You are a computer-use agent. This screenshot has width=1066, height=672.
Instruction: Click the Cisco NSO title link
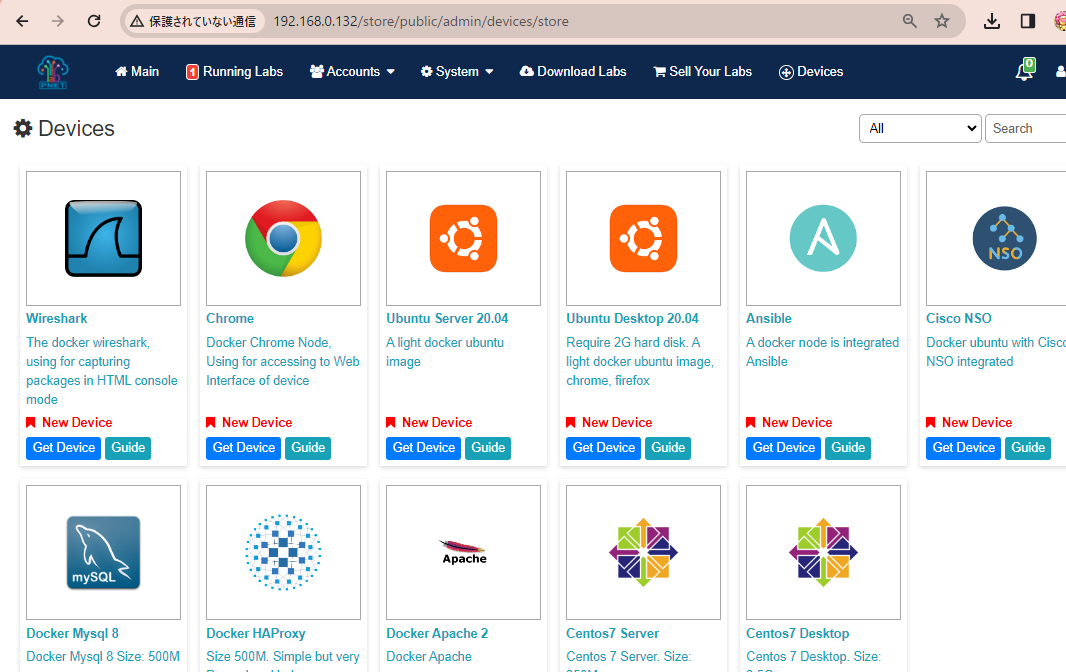(959, 318)
